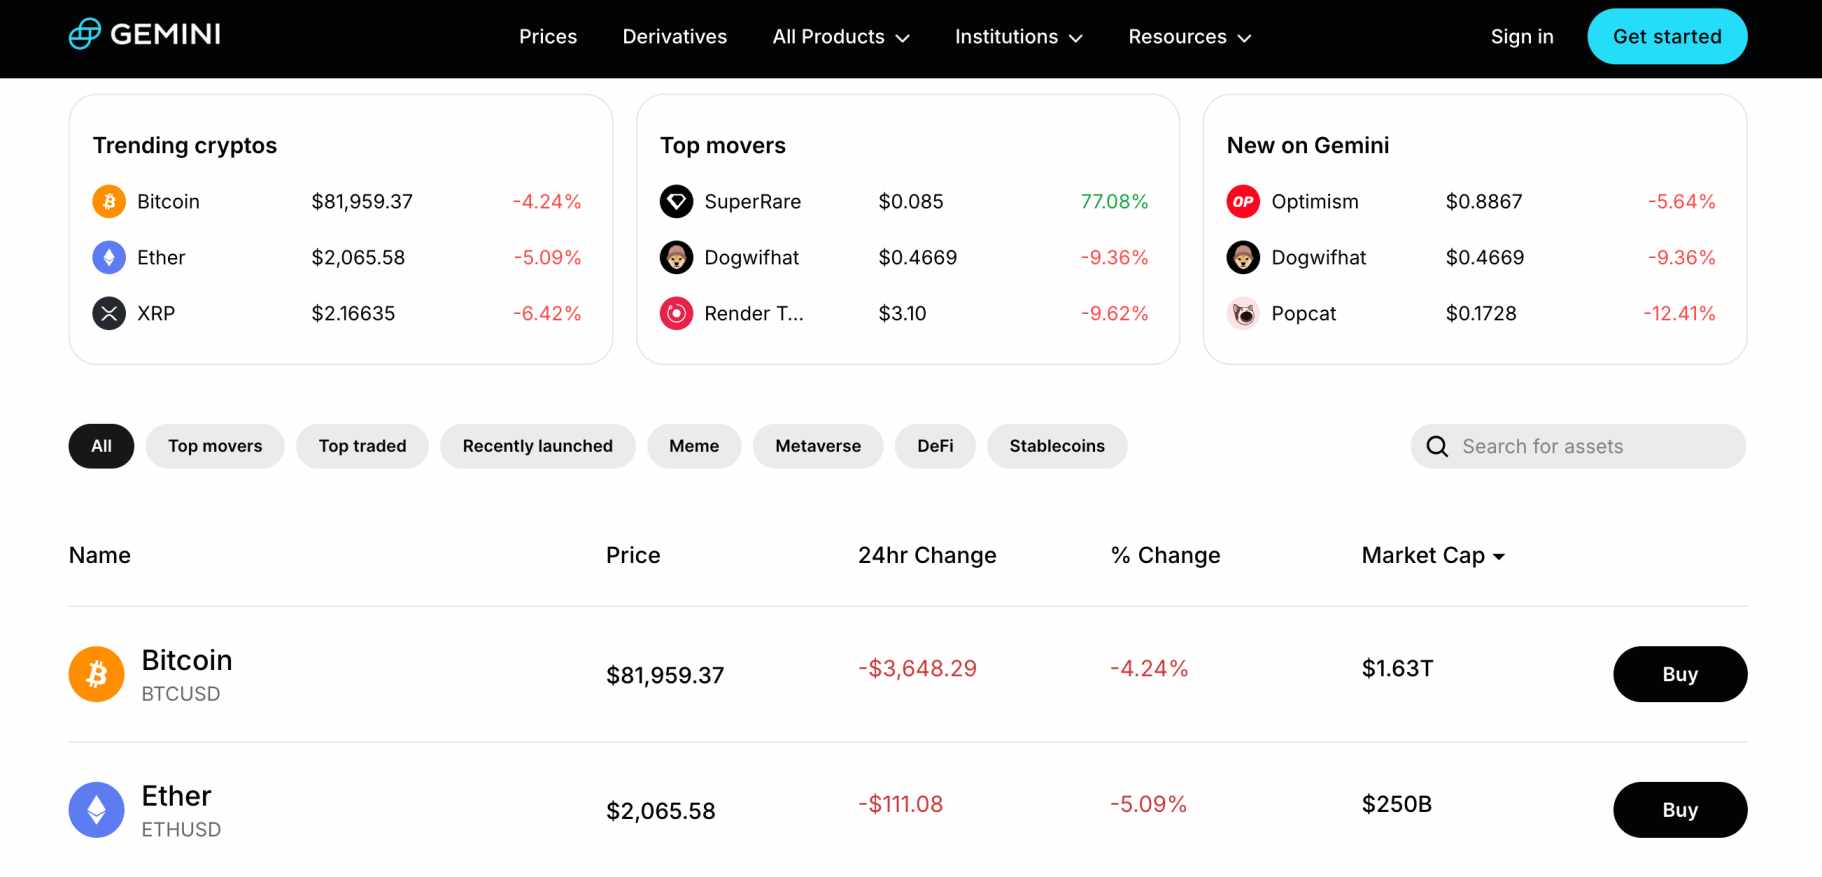1822x877 pixels.
Task: Click SuperRare icon in Top movers
Action: pyautogui.click(x=676, y=201)
